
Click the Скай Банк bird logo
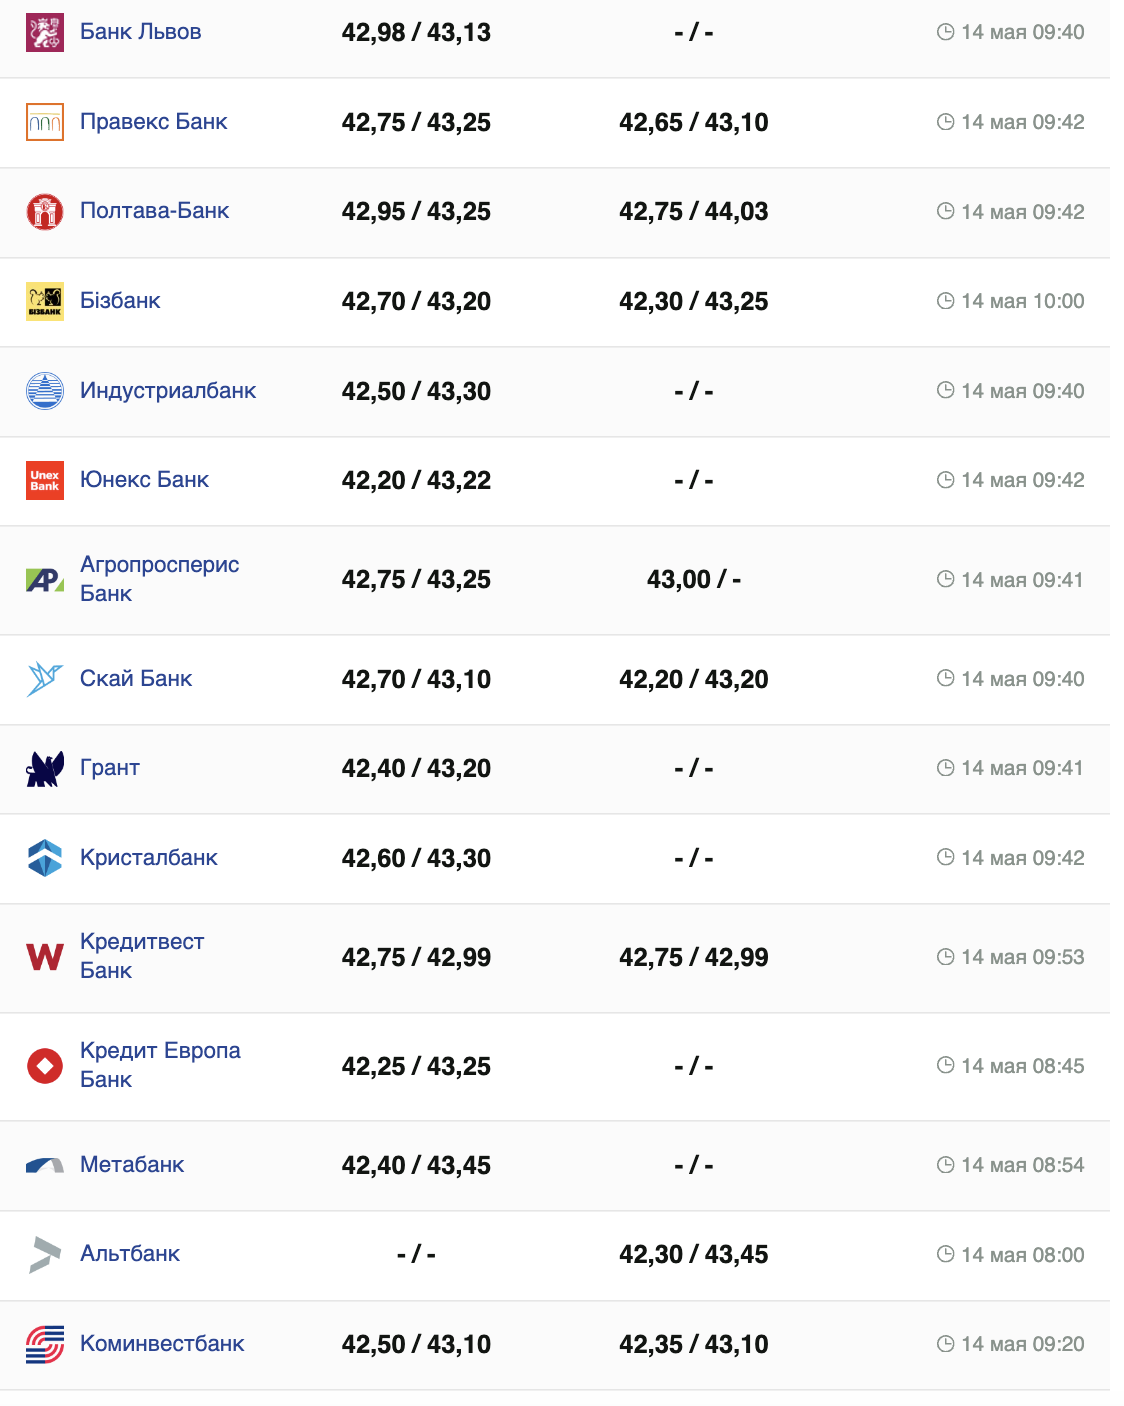(x=45, y=679)
